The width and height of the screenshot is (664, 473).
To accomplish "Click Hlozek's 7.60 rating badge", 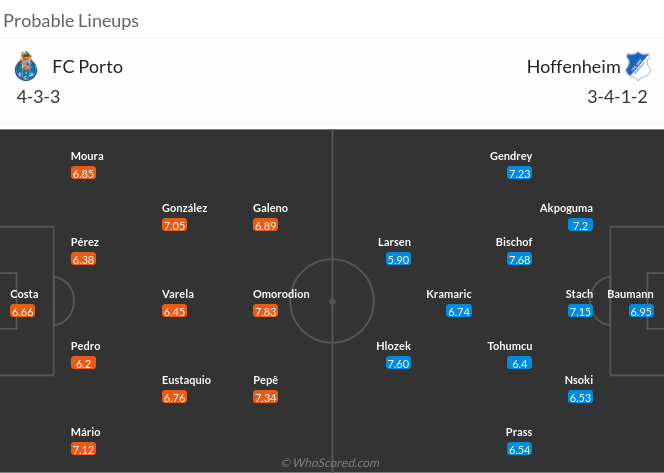I will (x=398, y=363).
